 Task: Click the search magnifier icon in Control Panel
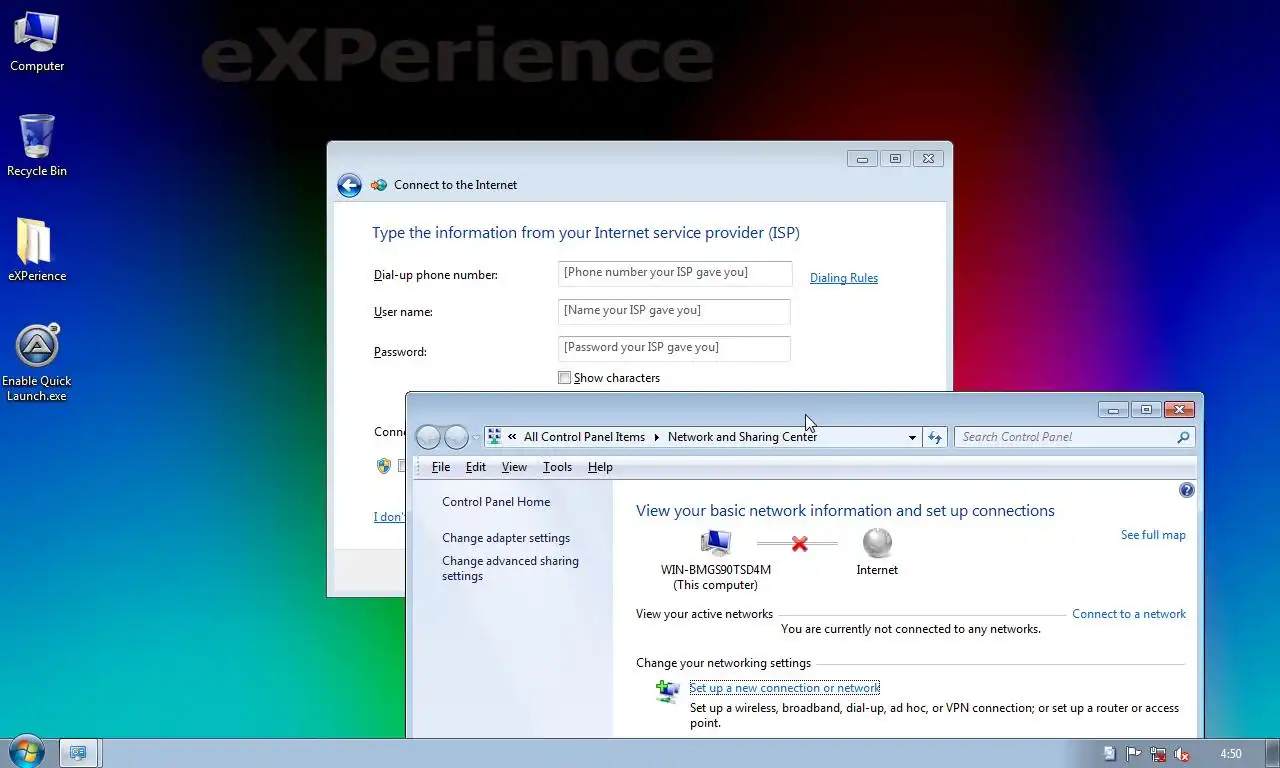pos(1183,437)
